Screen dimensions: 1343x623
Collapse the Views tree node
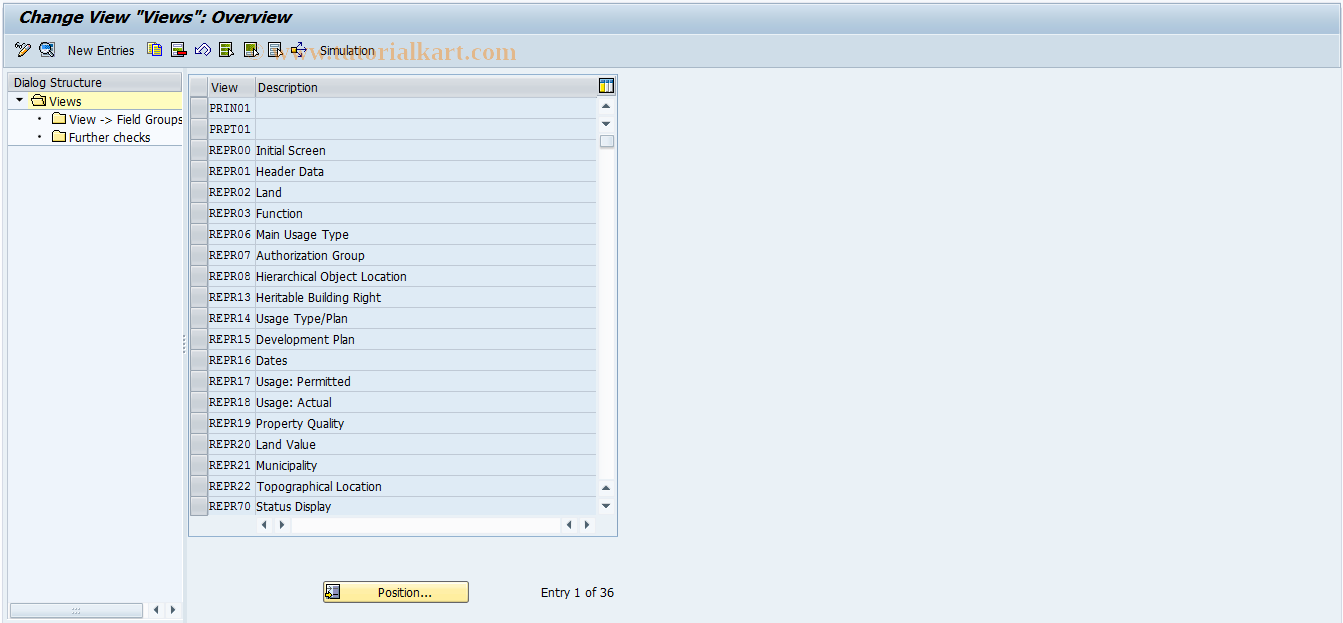click(19, 101)
